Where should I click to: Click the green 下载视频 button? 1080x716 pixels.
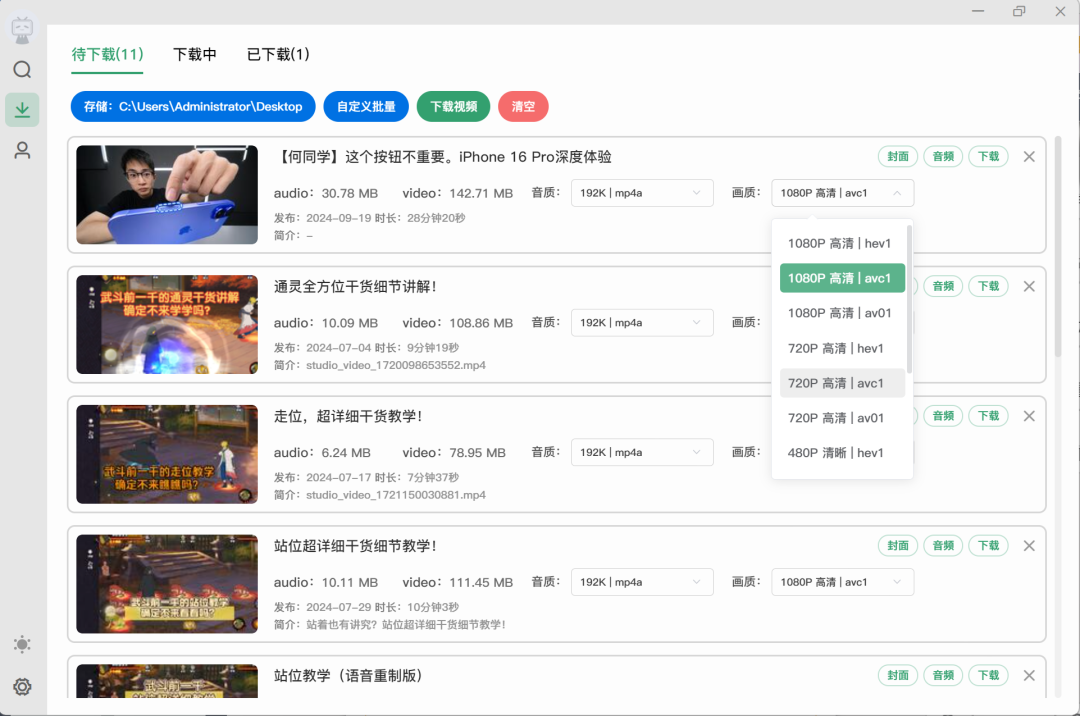[453, 107]
